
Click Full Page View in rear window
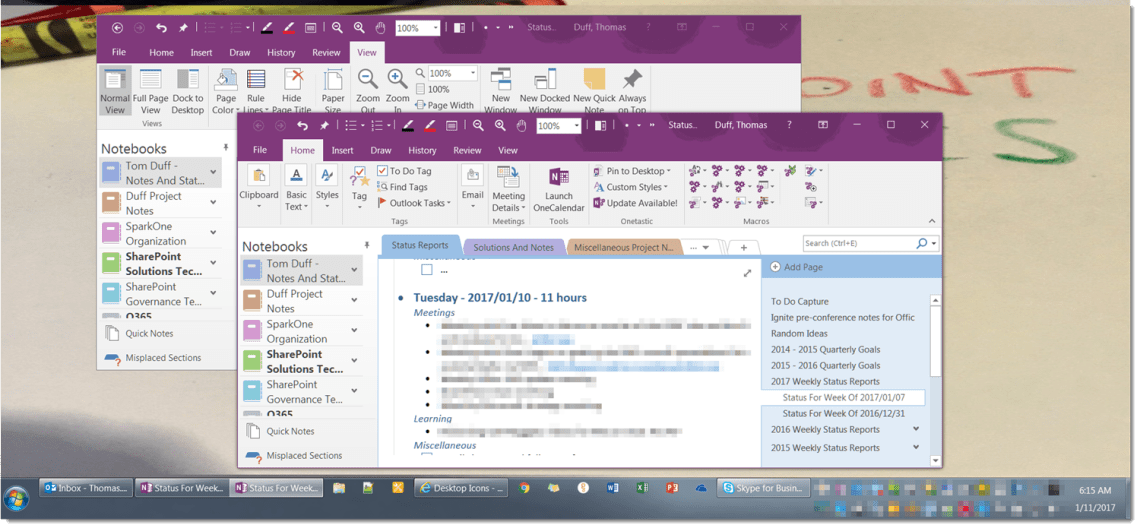[150, 92]
